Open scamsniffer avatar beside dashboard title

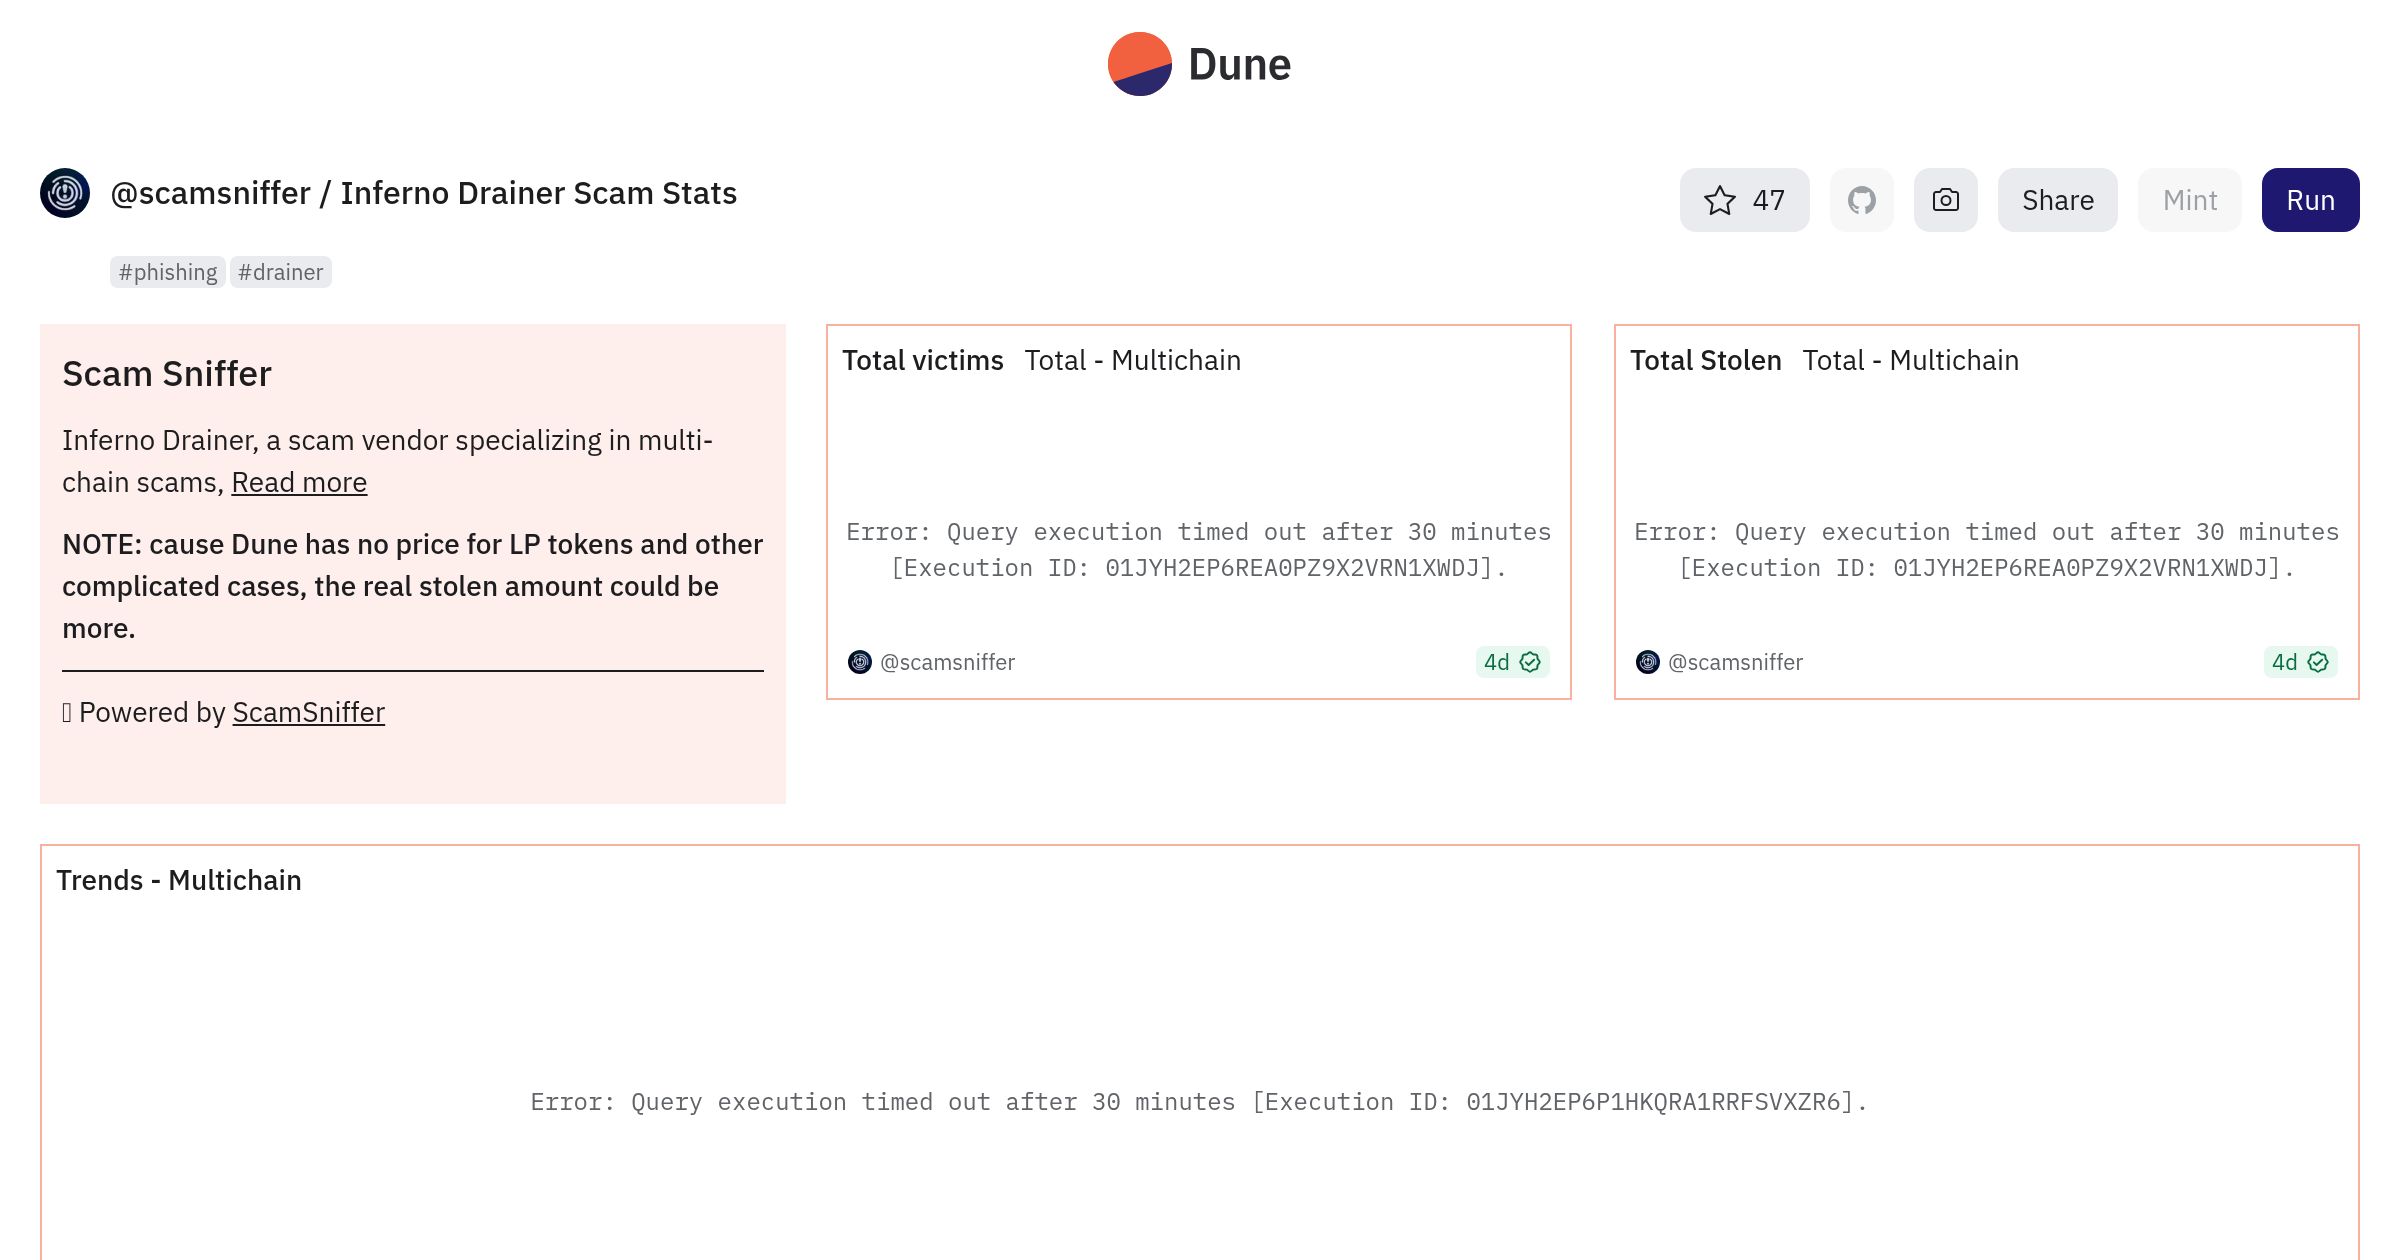pyautogui.click(x=65, y=193)
